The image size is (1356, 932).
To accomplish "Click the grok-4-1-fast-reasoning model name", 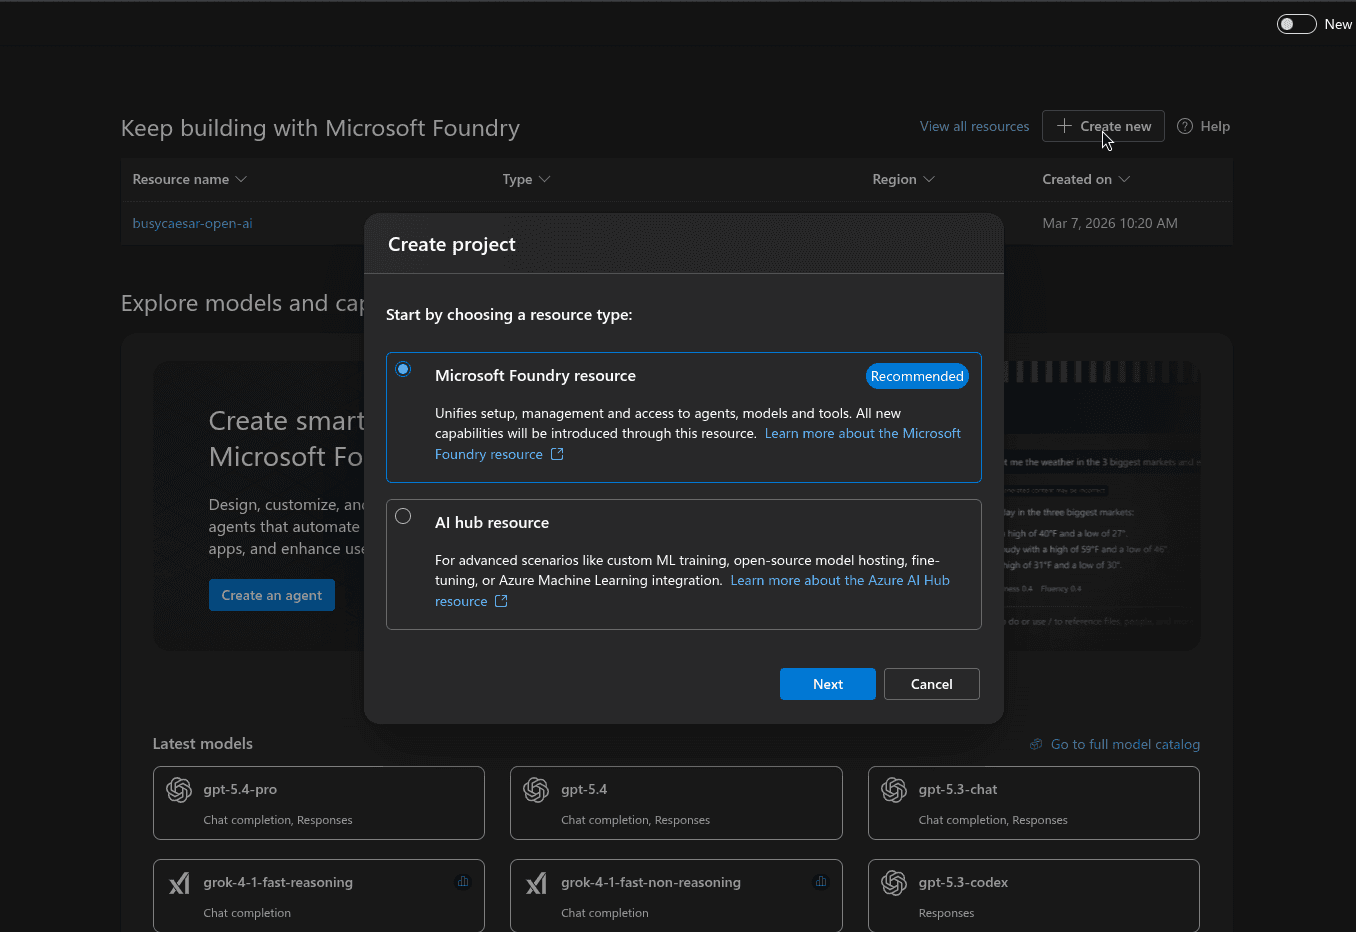I will (x=278, y=882).
